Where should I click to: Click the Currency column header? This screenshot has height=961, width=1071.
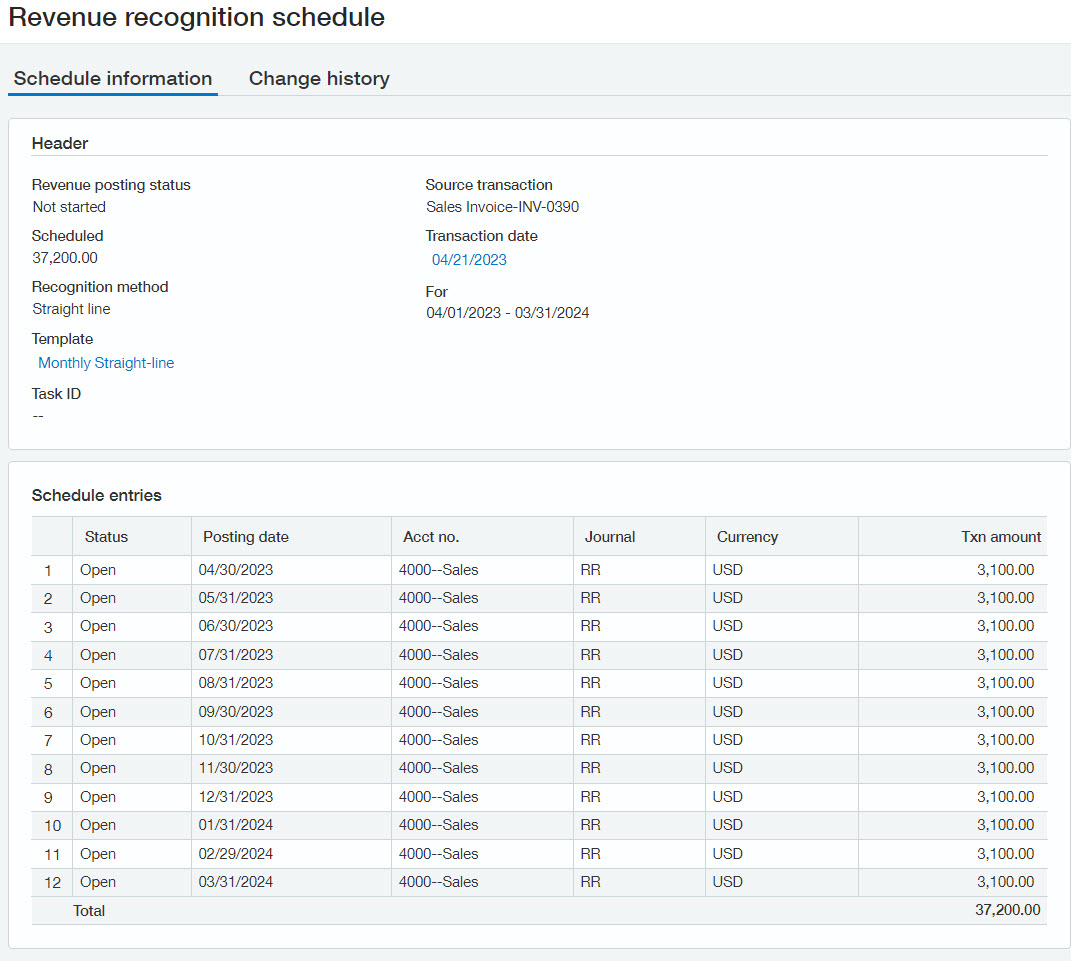747,537
